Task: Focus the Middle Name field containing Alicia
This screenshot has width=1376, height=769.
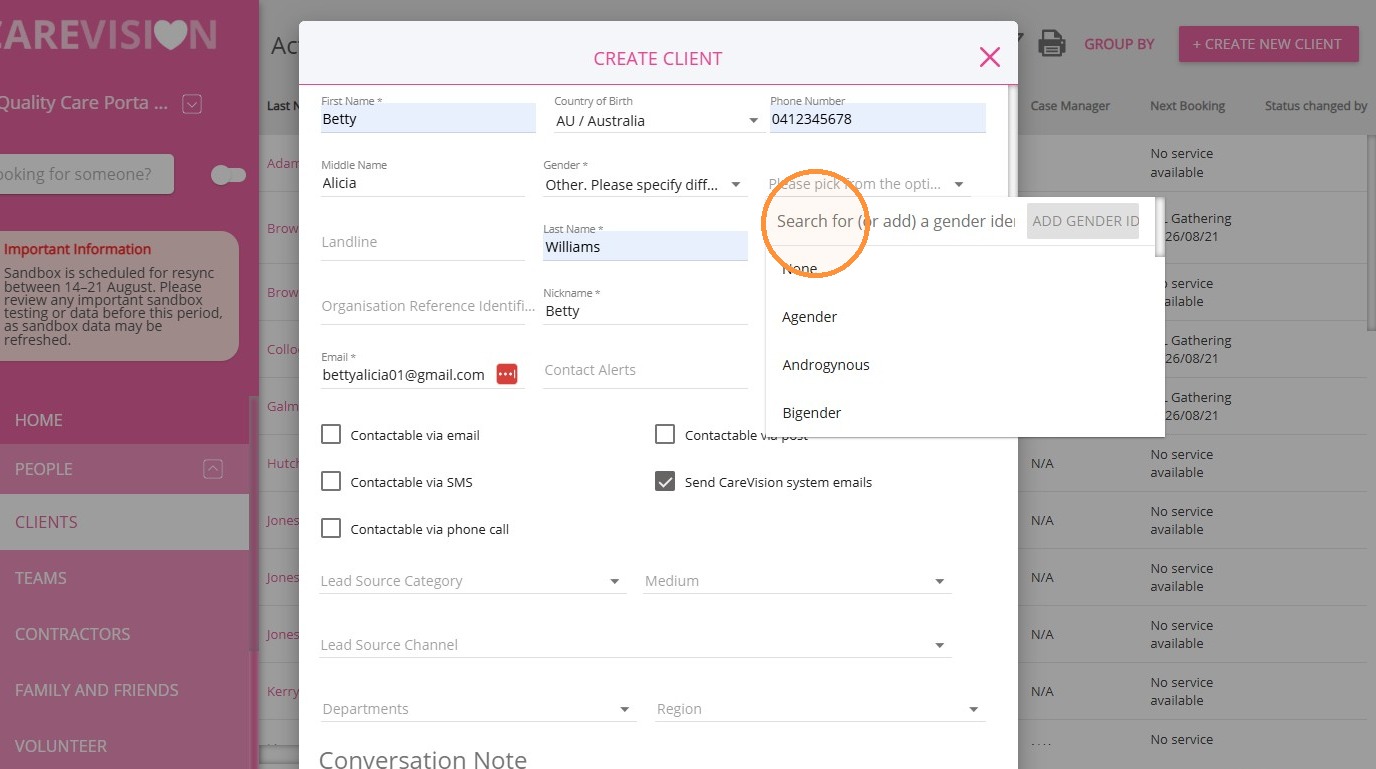Action: click(x=423, y=183)
